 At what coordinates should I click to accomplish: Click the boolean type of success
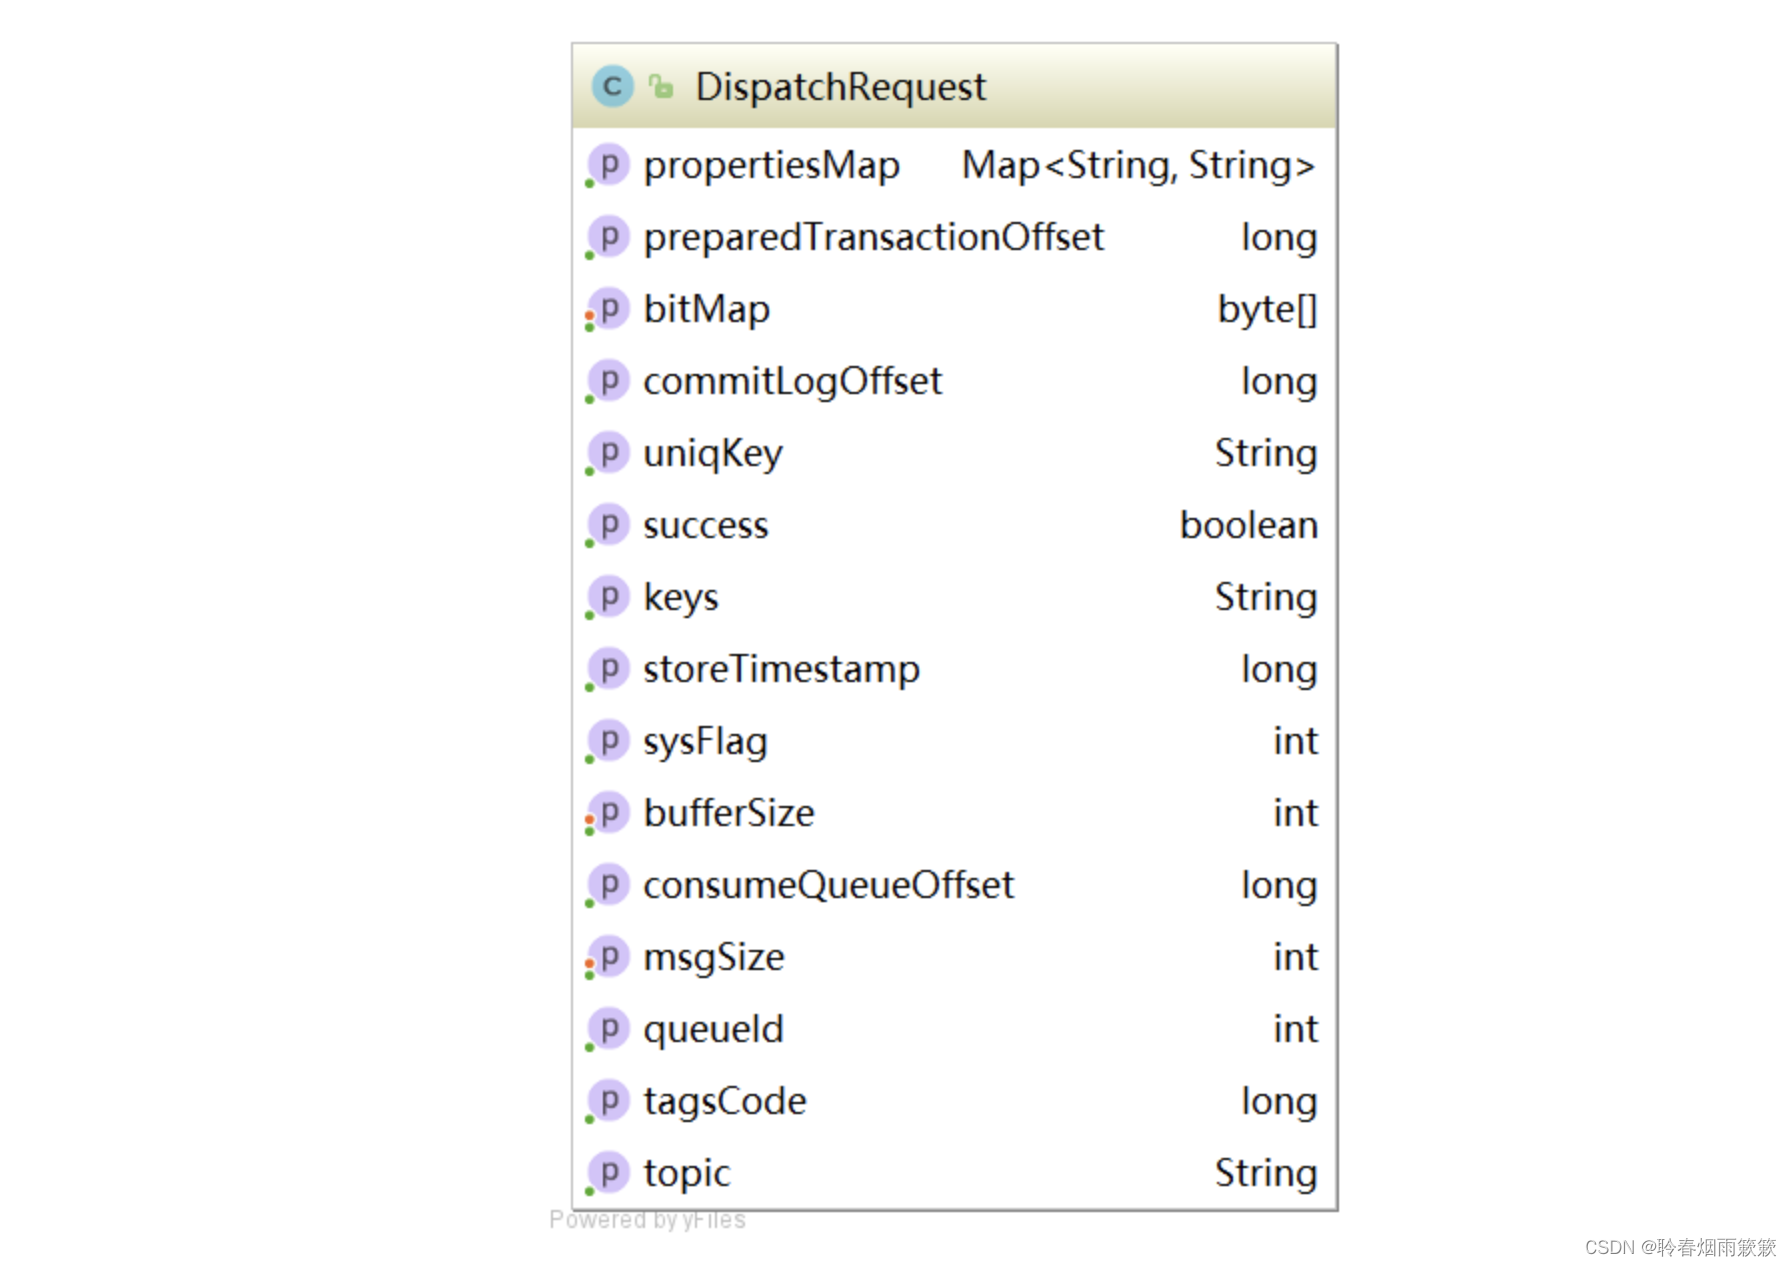click(1249, 525)
